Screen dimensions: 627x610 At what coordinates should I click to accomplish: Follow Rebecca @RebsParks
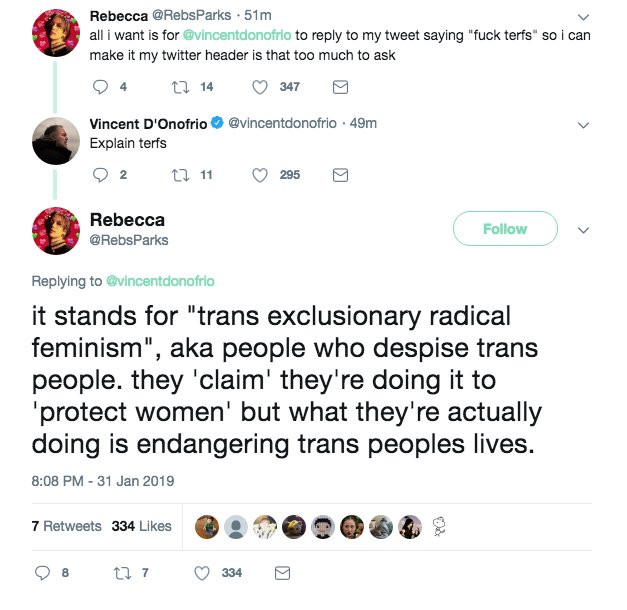pyautogui.click(x=505, y=228)
